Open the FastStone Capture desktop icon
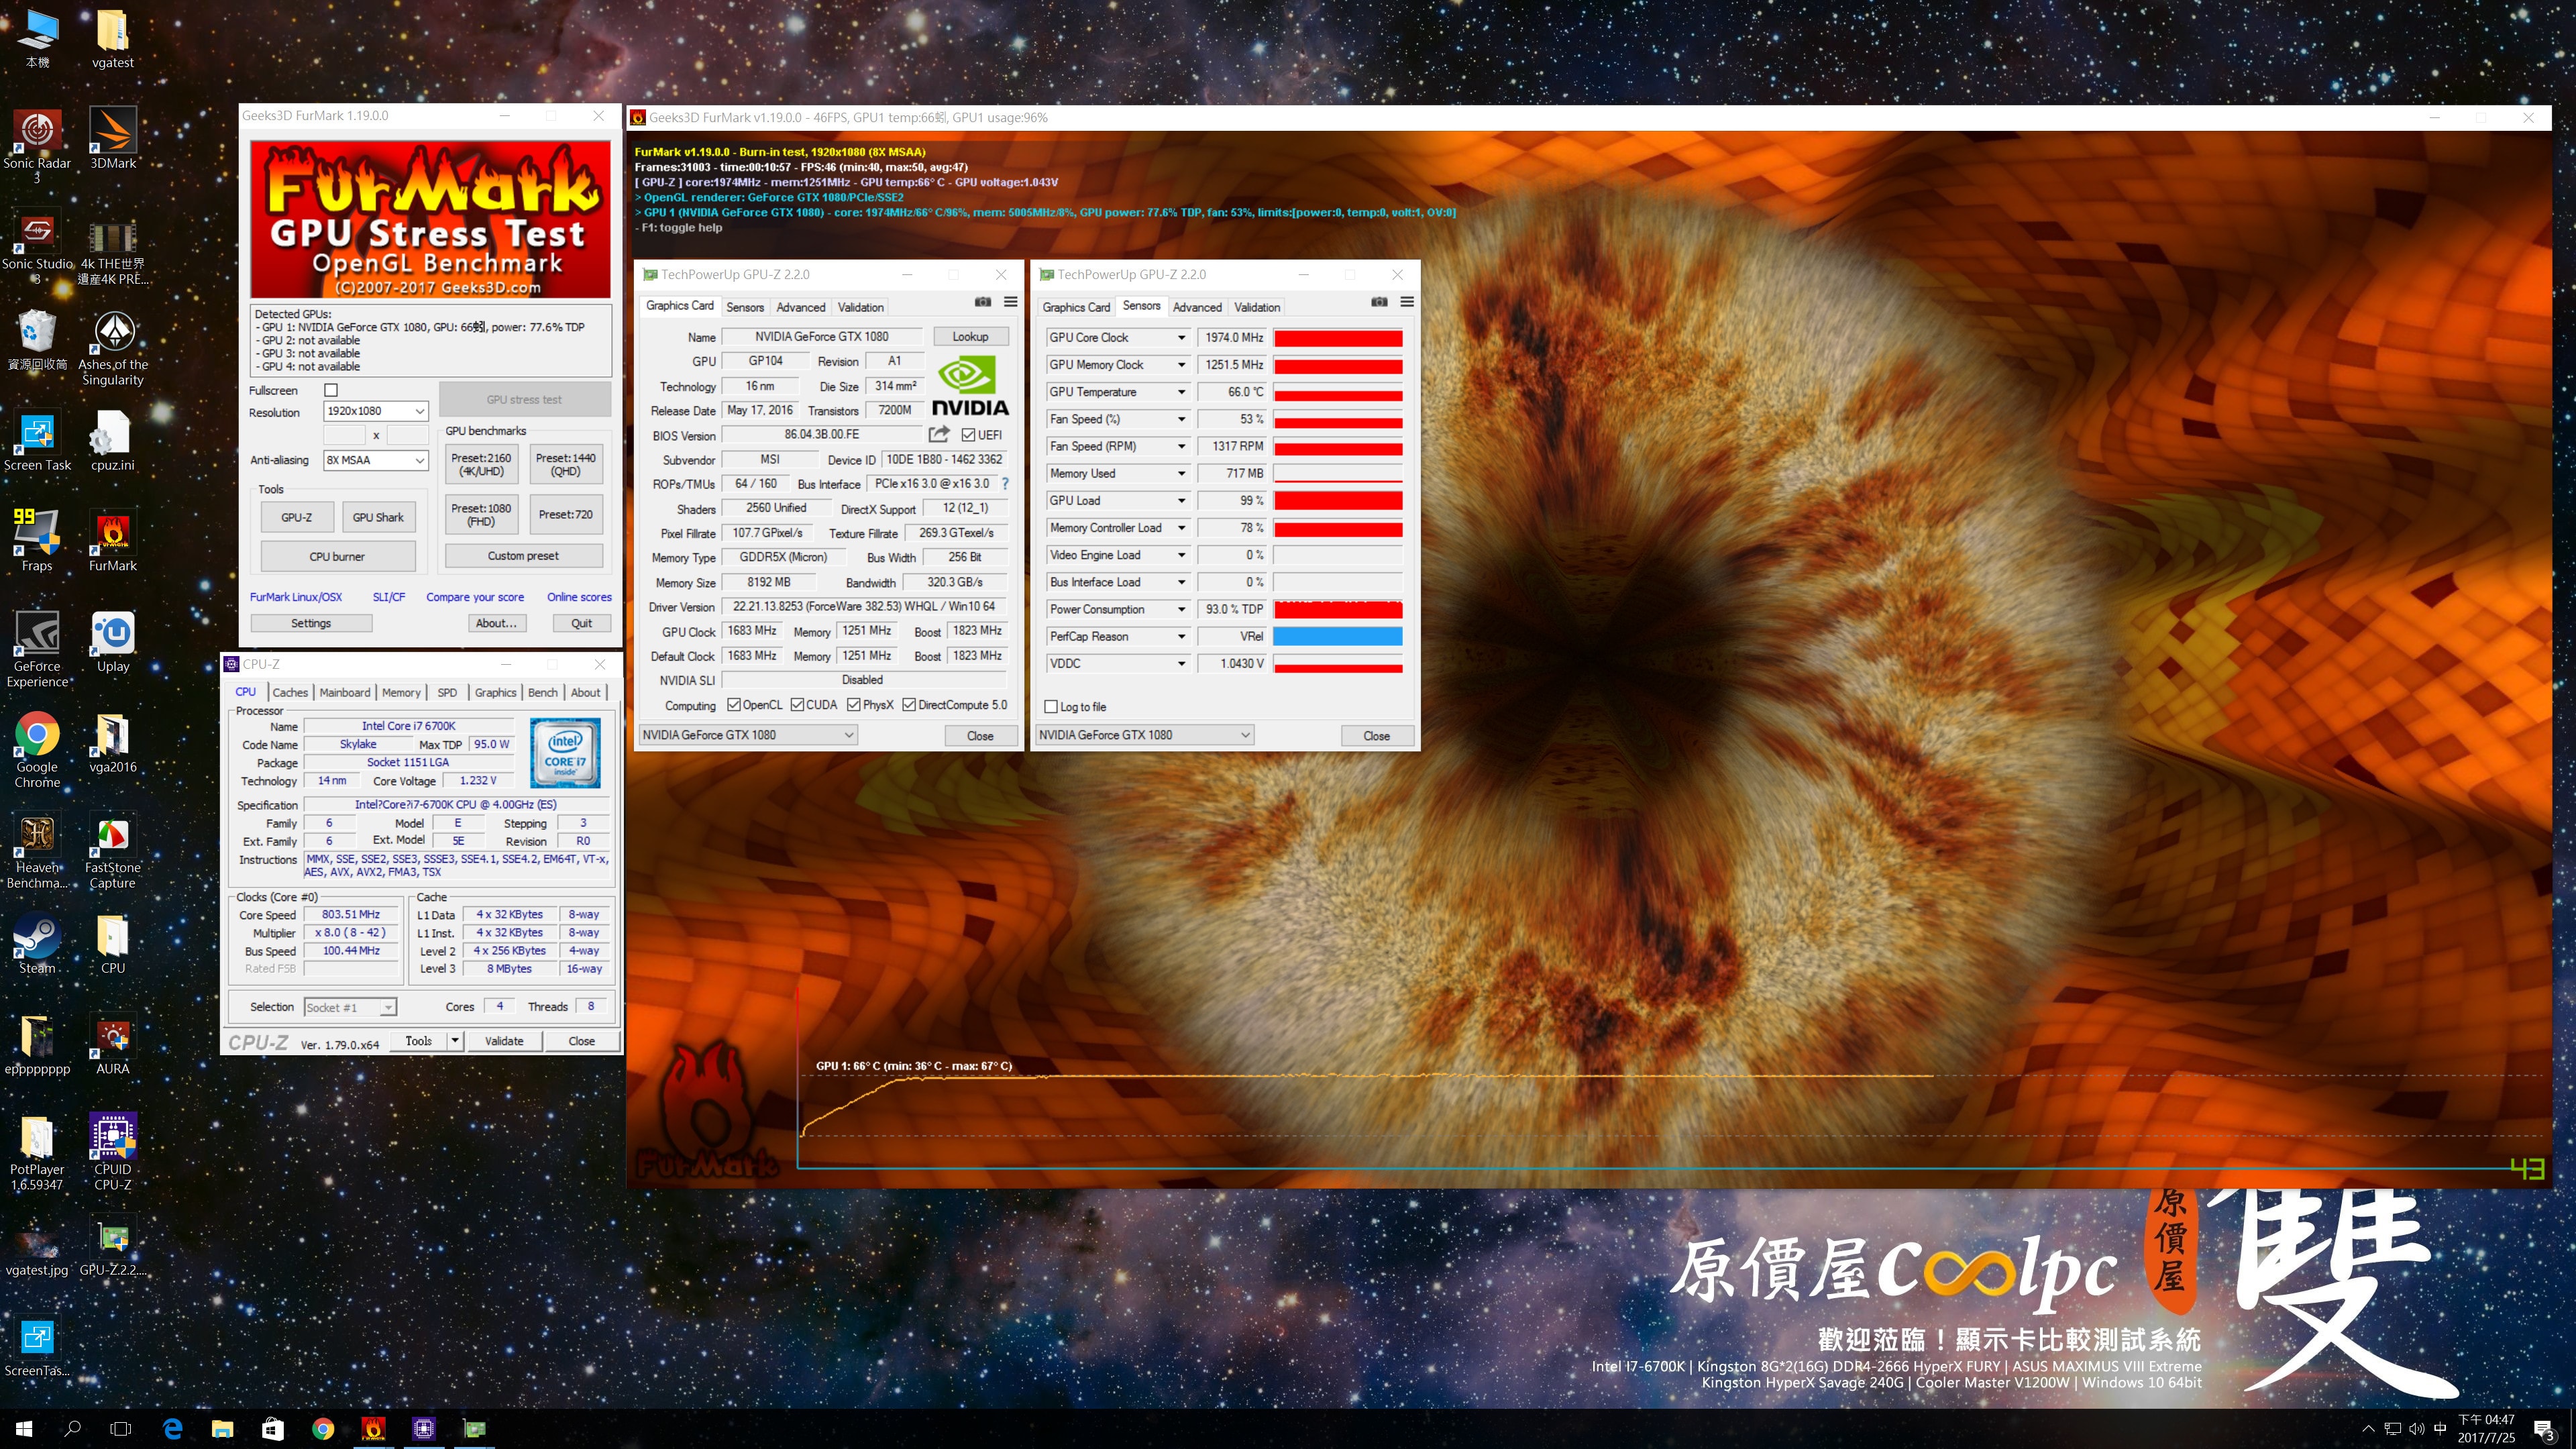This screenshot has width=2576, height=1449. point(113,851)
